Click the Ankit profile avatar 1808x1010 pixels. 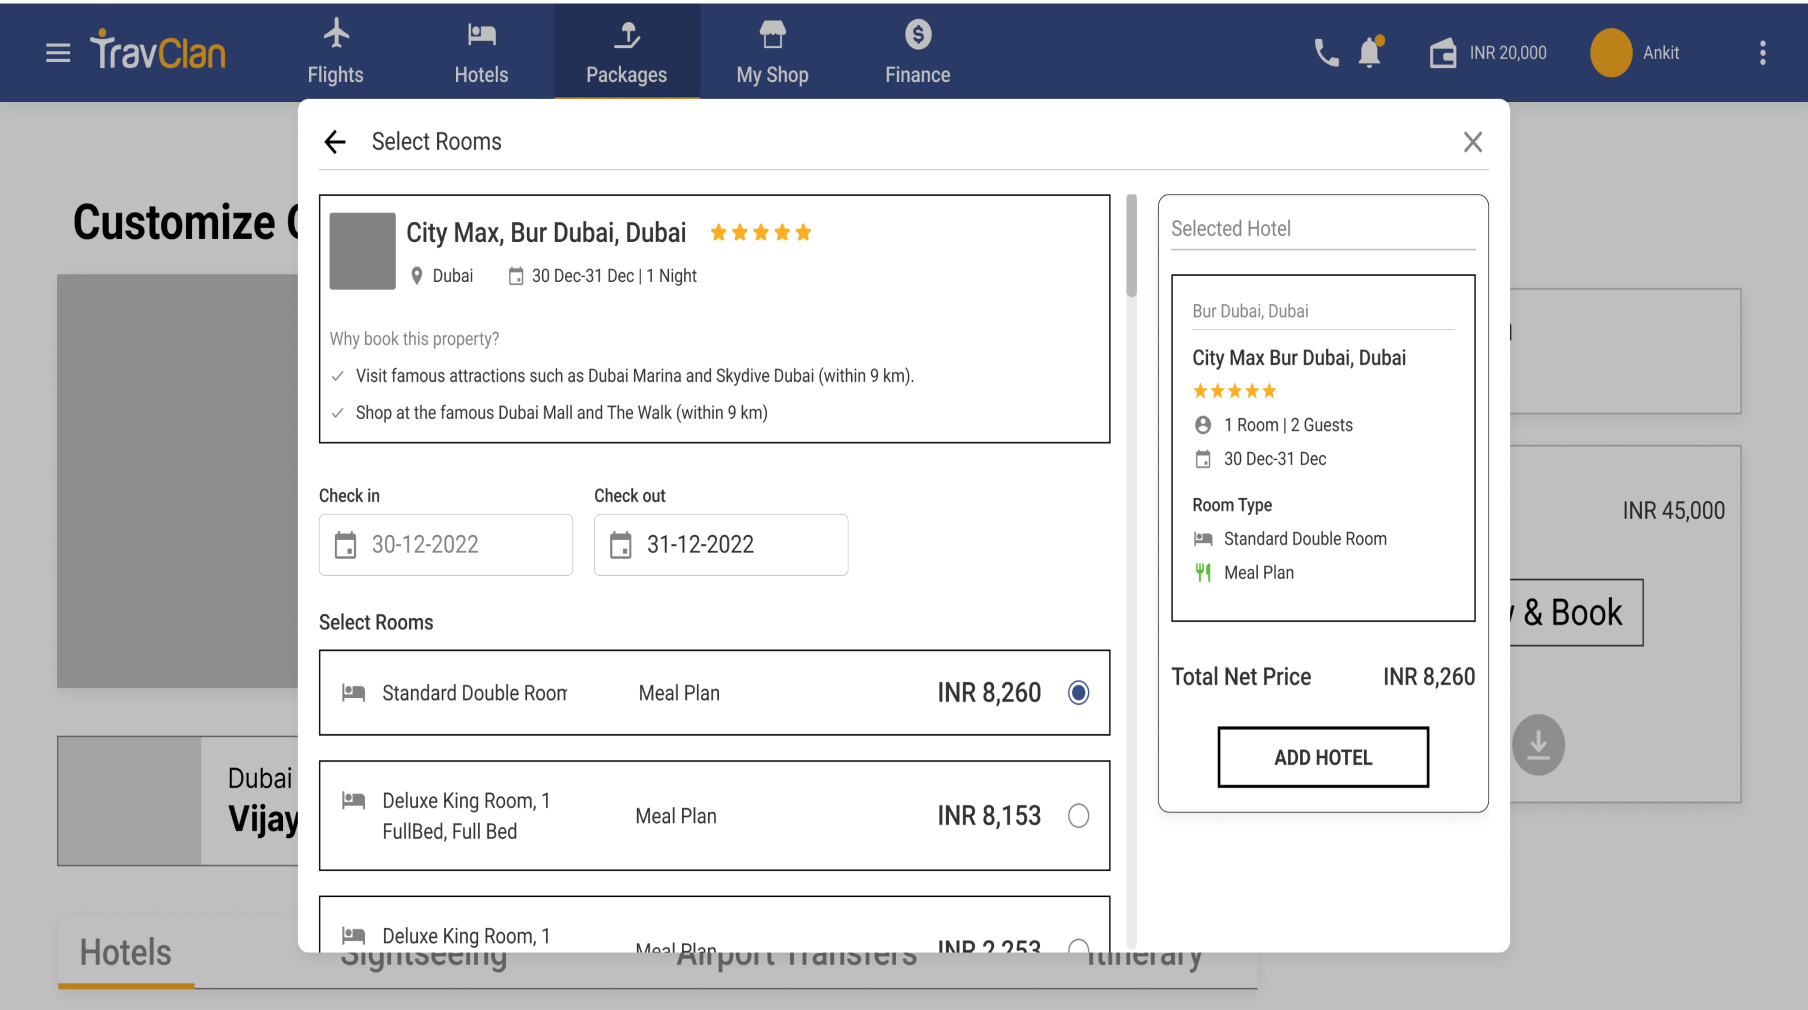(1611, 53)
